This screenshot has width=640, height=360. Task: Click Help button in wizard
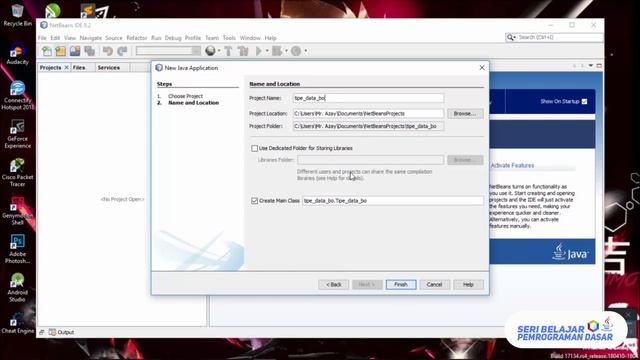click(468, 284)
